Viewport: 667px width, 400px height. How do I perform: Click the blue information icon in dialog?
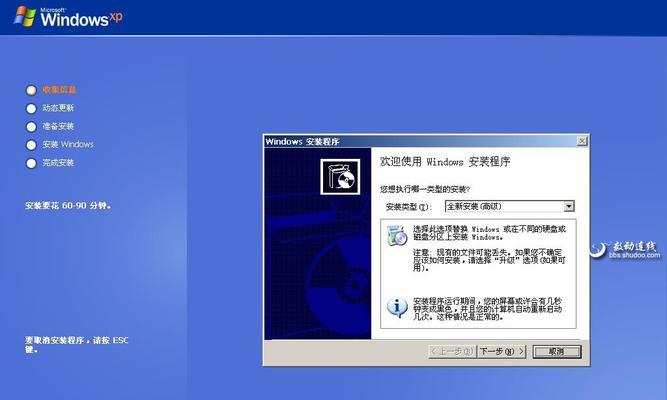tap(397, 306)
